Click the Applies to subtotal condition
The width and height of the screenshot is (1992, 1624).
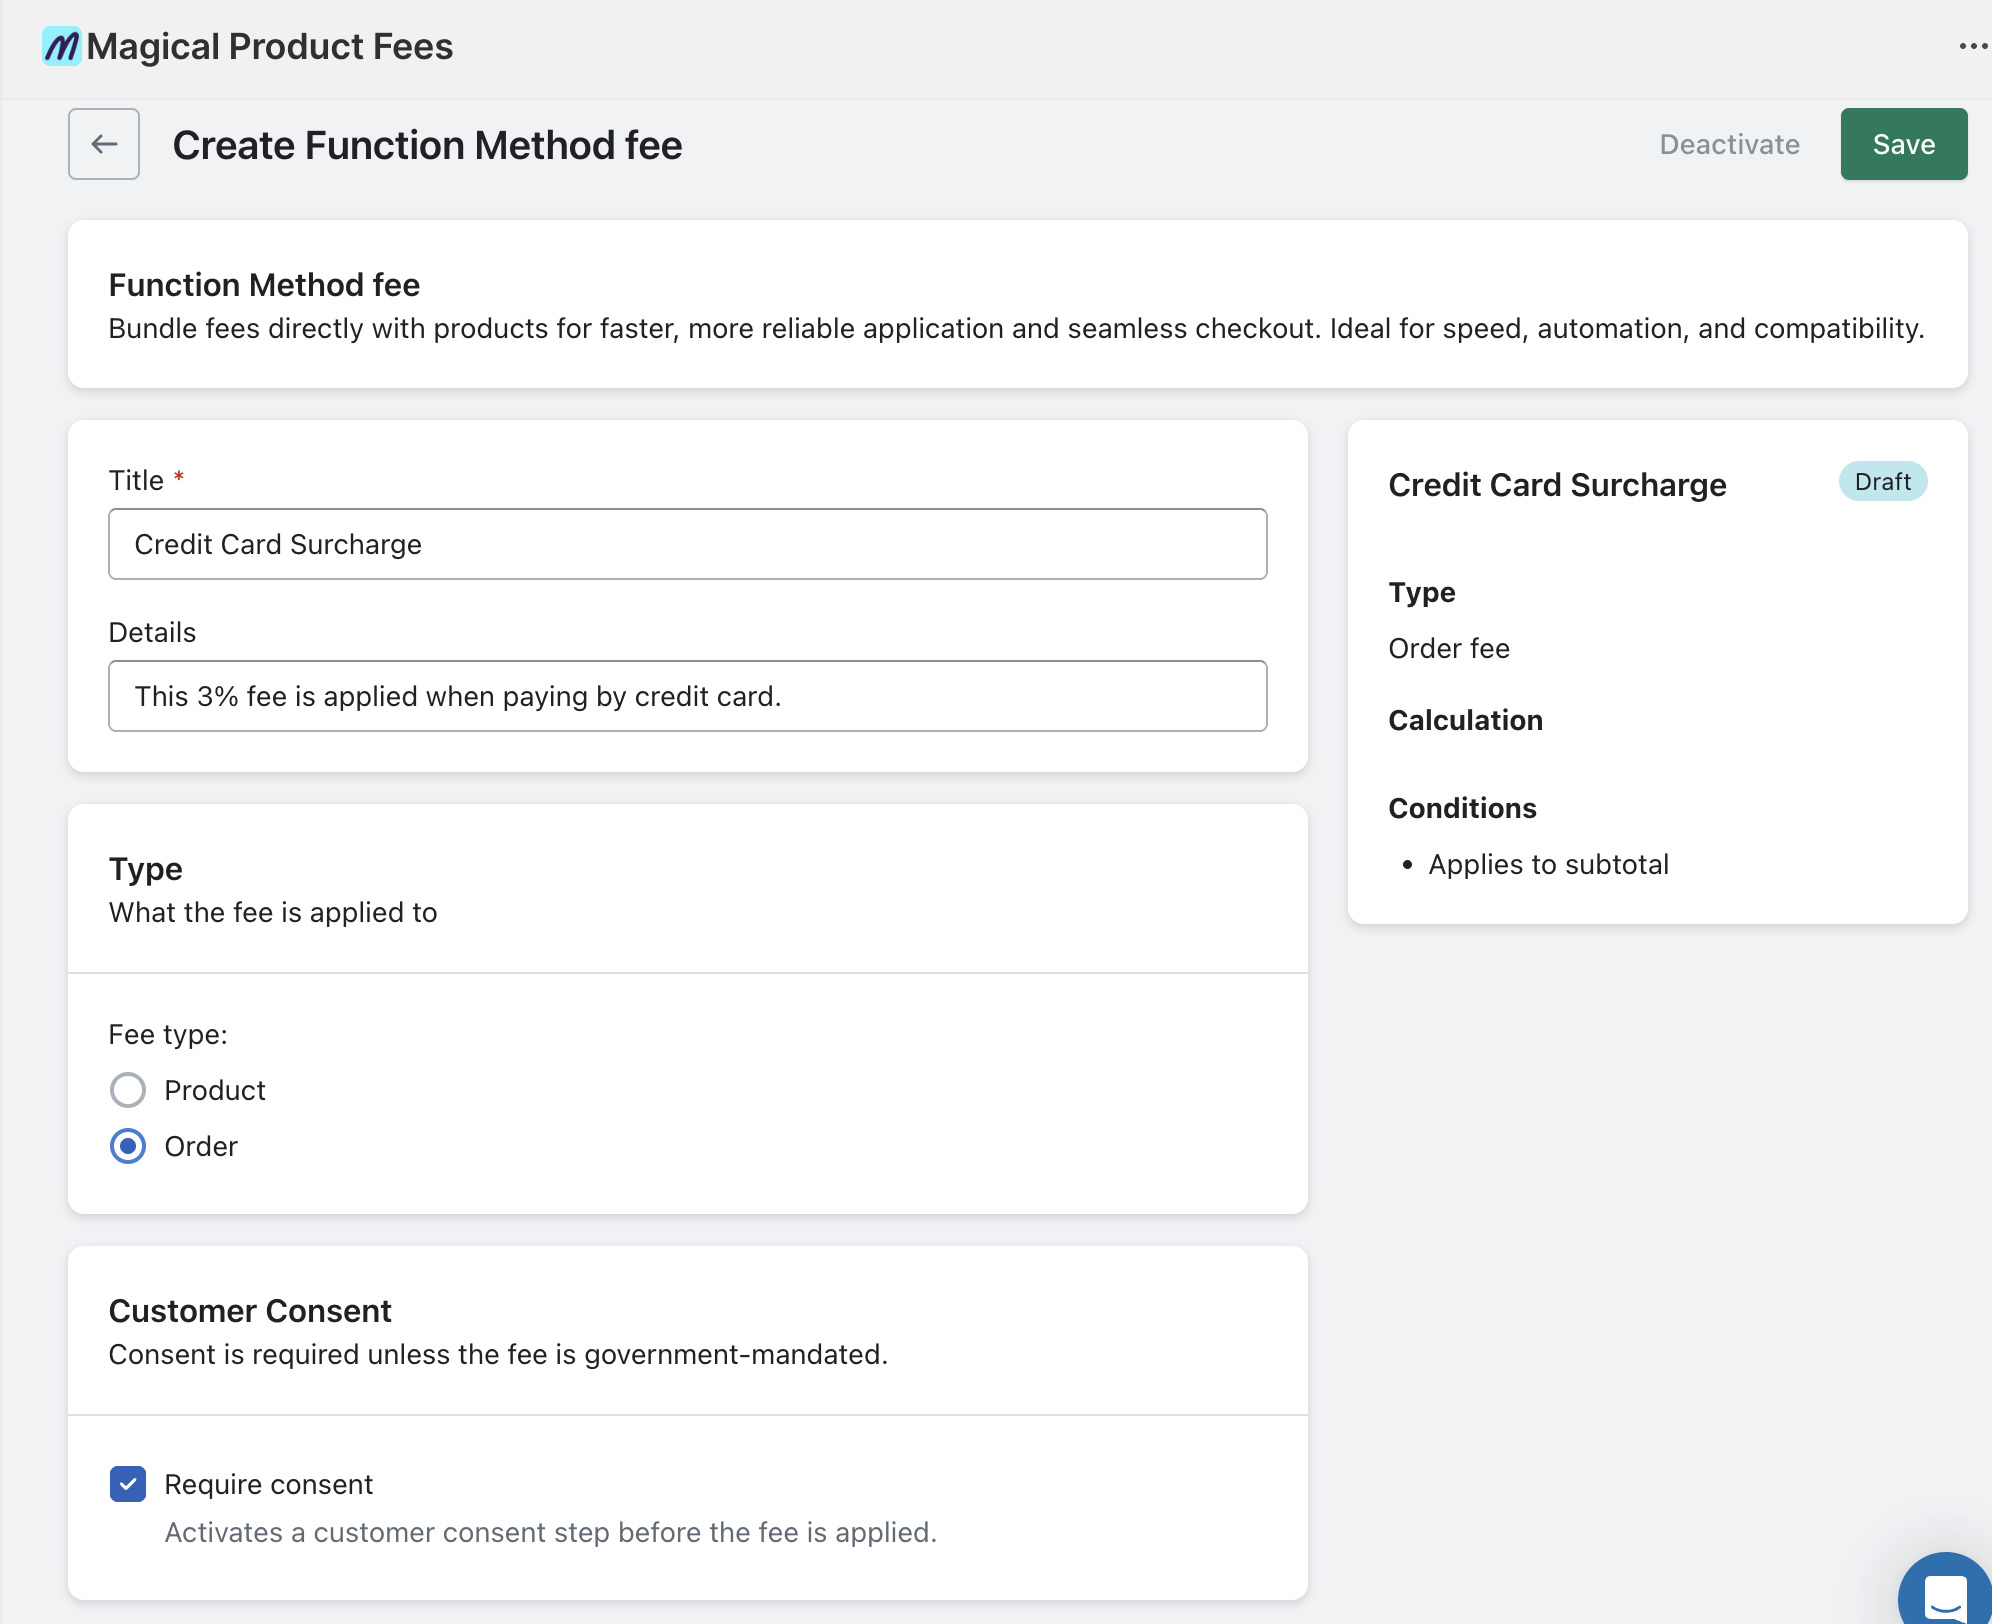1549,864
